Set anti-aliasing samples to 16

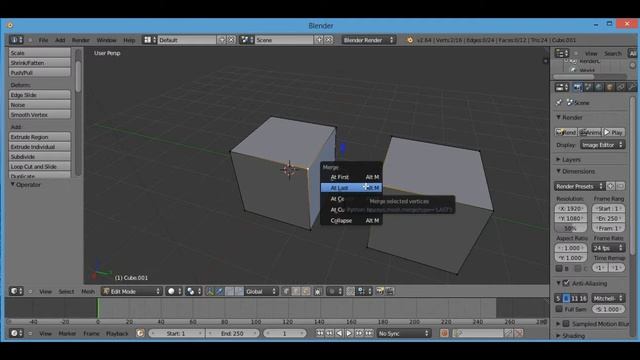[x=582, y=299]
